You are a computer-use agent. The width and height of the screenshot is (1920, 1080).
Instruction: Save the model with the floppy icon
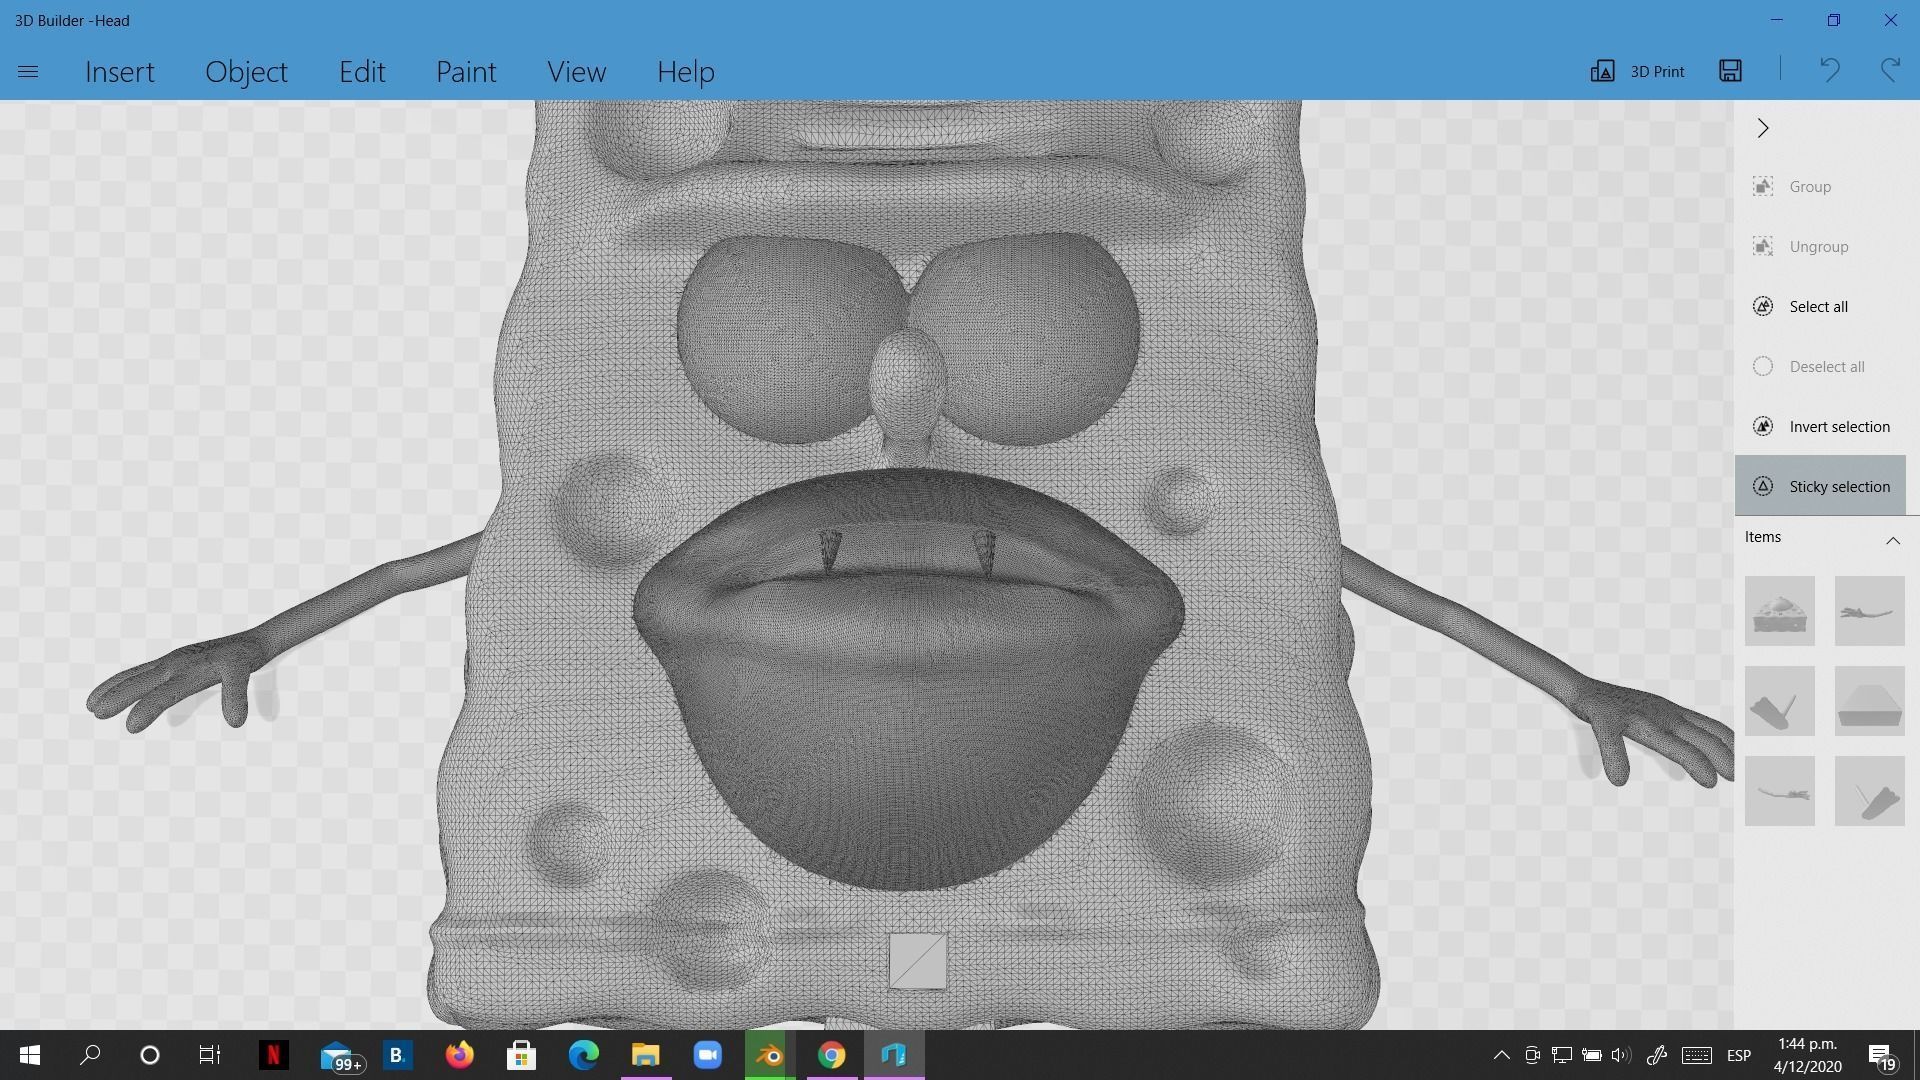point(1731,70)
